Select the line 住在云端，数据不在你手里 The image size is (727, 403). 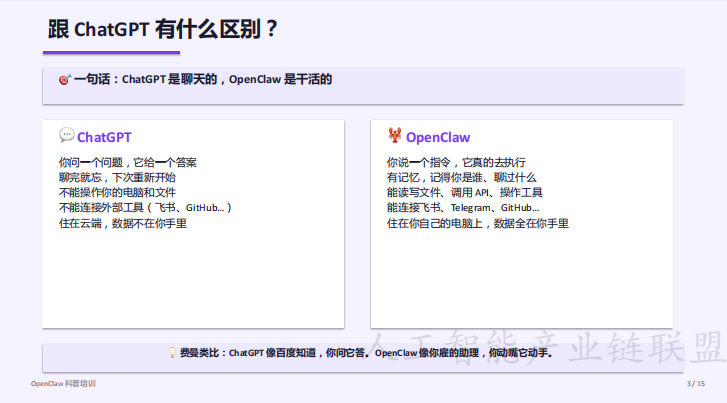point(122,222)
